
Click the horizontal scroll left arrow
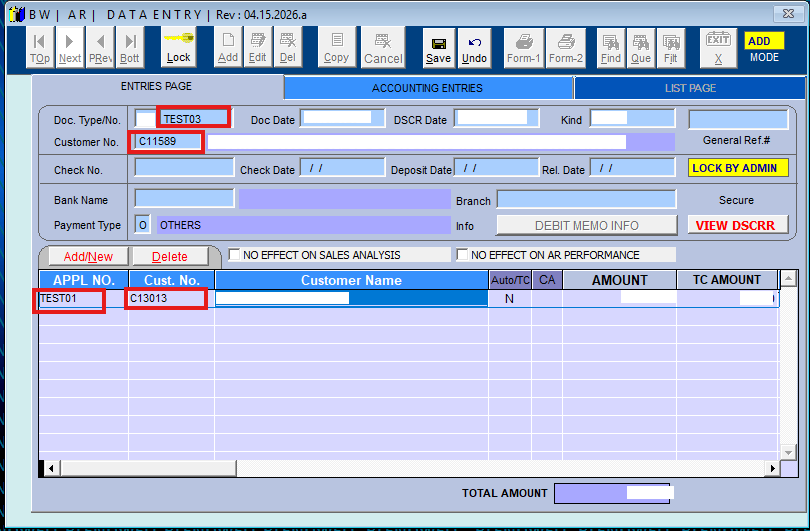pyautogui.click(x=51, y=468)
